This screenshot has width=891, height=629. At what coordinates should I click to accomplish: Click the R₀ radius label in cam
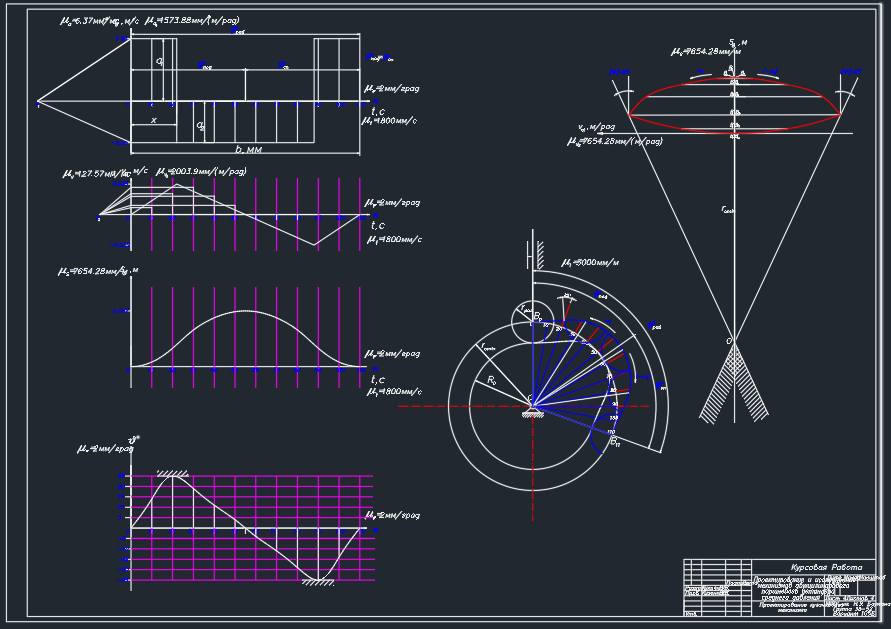491,380
